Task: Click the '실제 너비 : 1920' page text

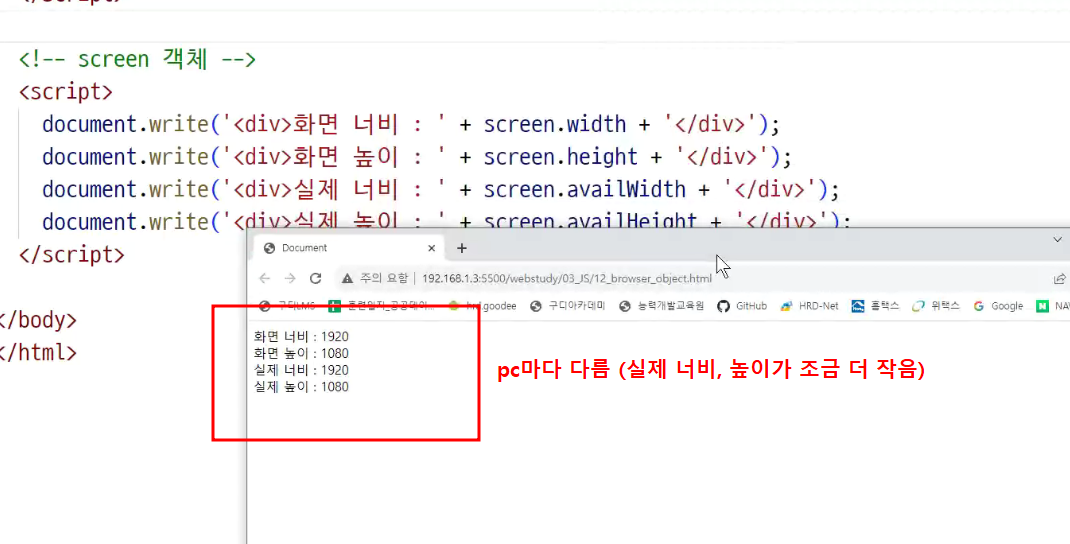Action: click(x=301, y=370)
